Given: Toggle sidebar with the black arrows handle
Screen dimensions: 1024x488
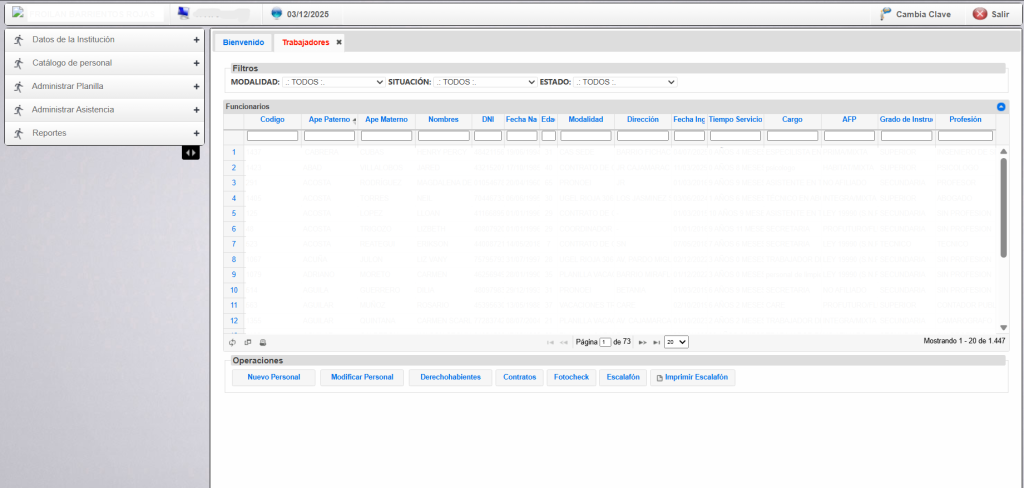Looking at the screenshot, I should (190, 152).
